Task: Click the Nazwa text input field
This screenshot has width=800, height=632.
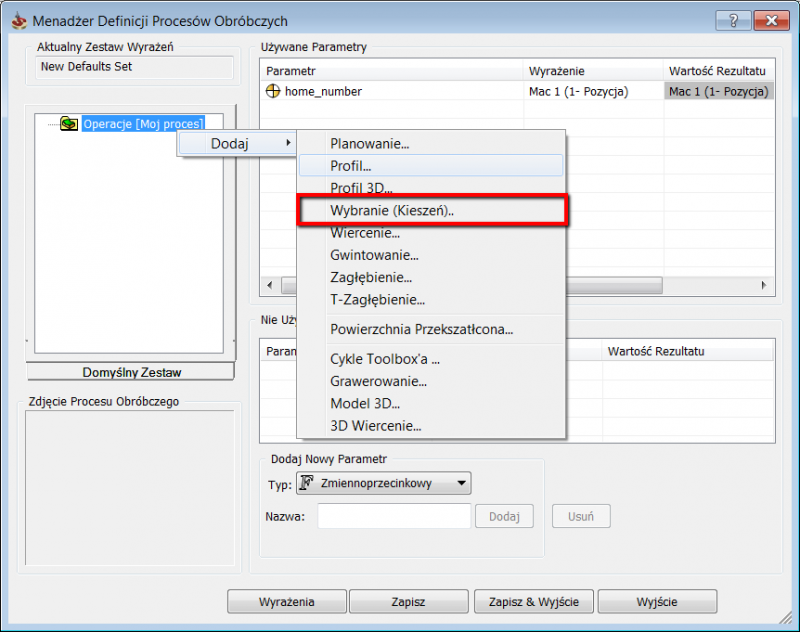Action: (394, 516)
